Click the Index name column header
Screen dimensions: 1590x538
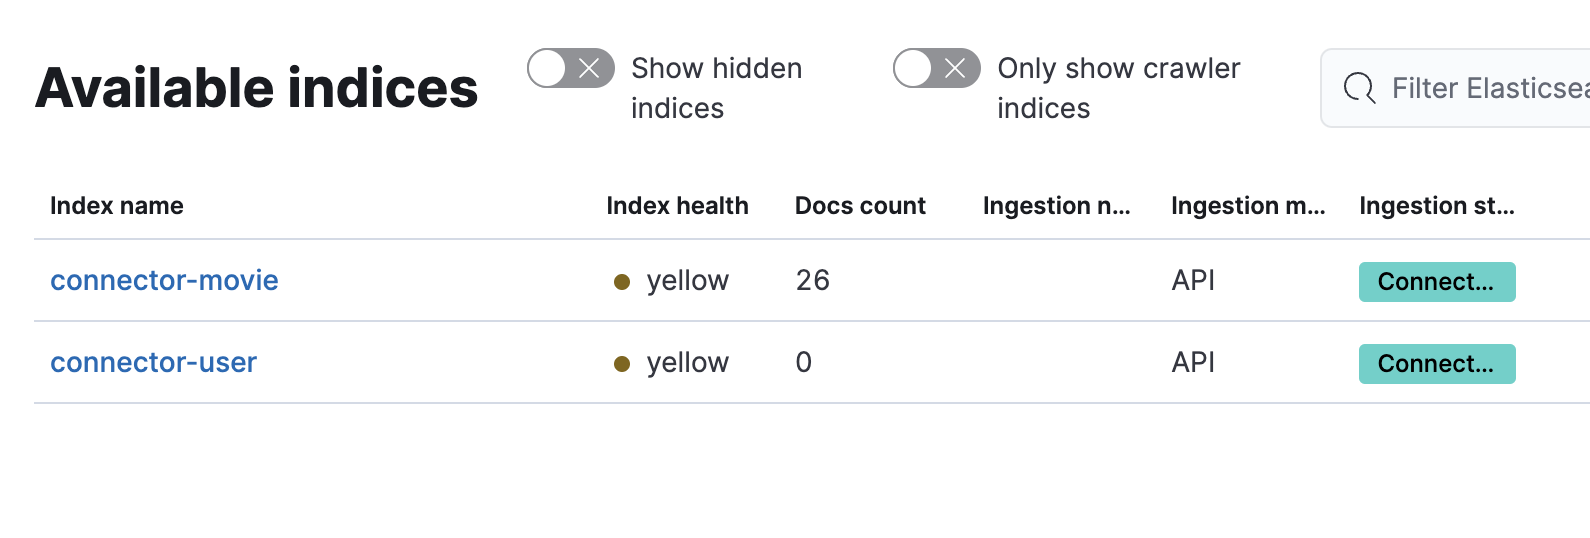pyautogui.click(x=117, y=206)
